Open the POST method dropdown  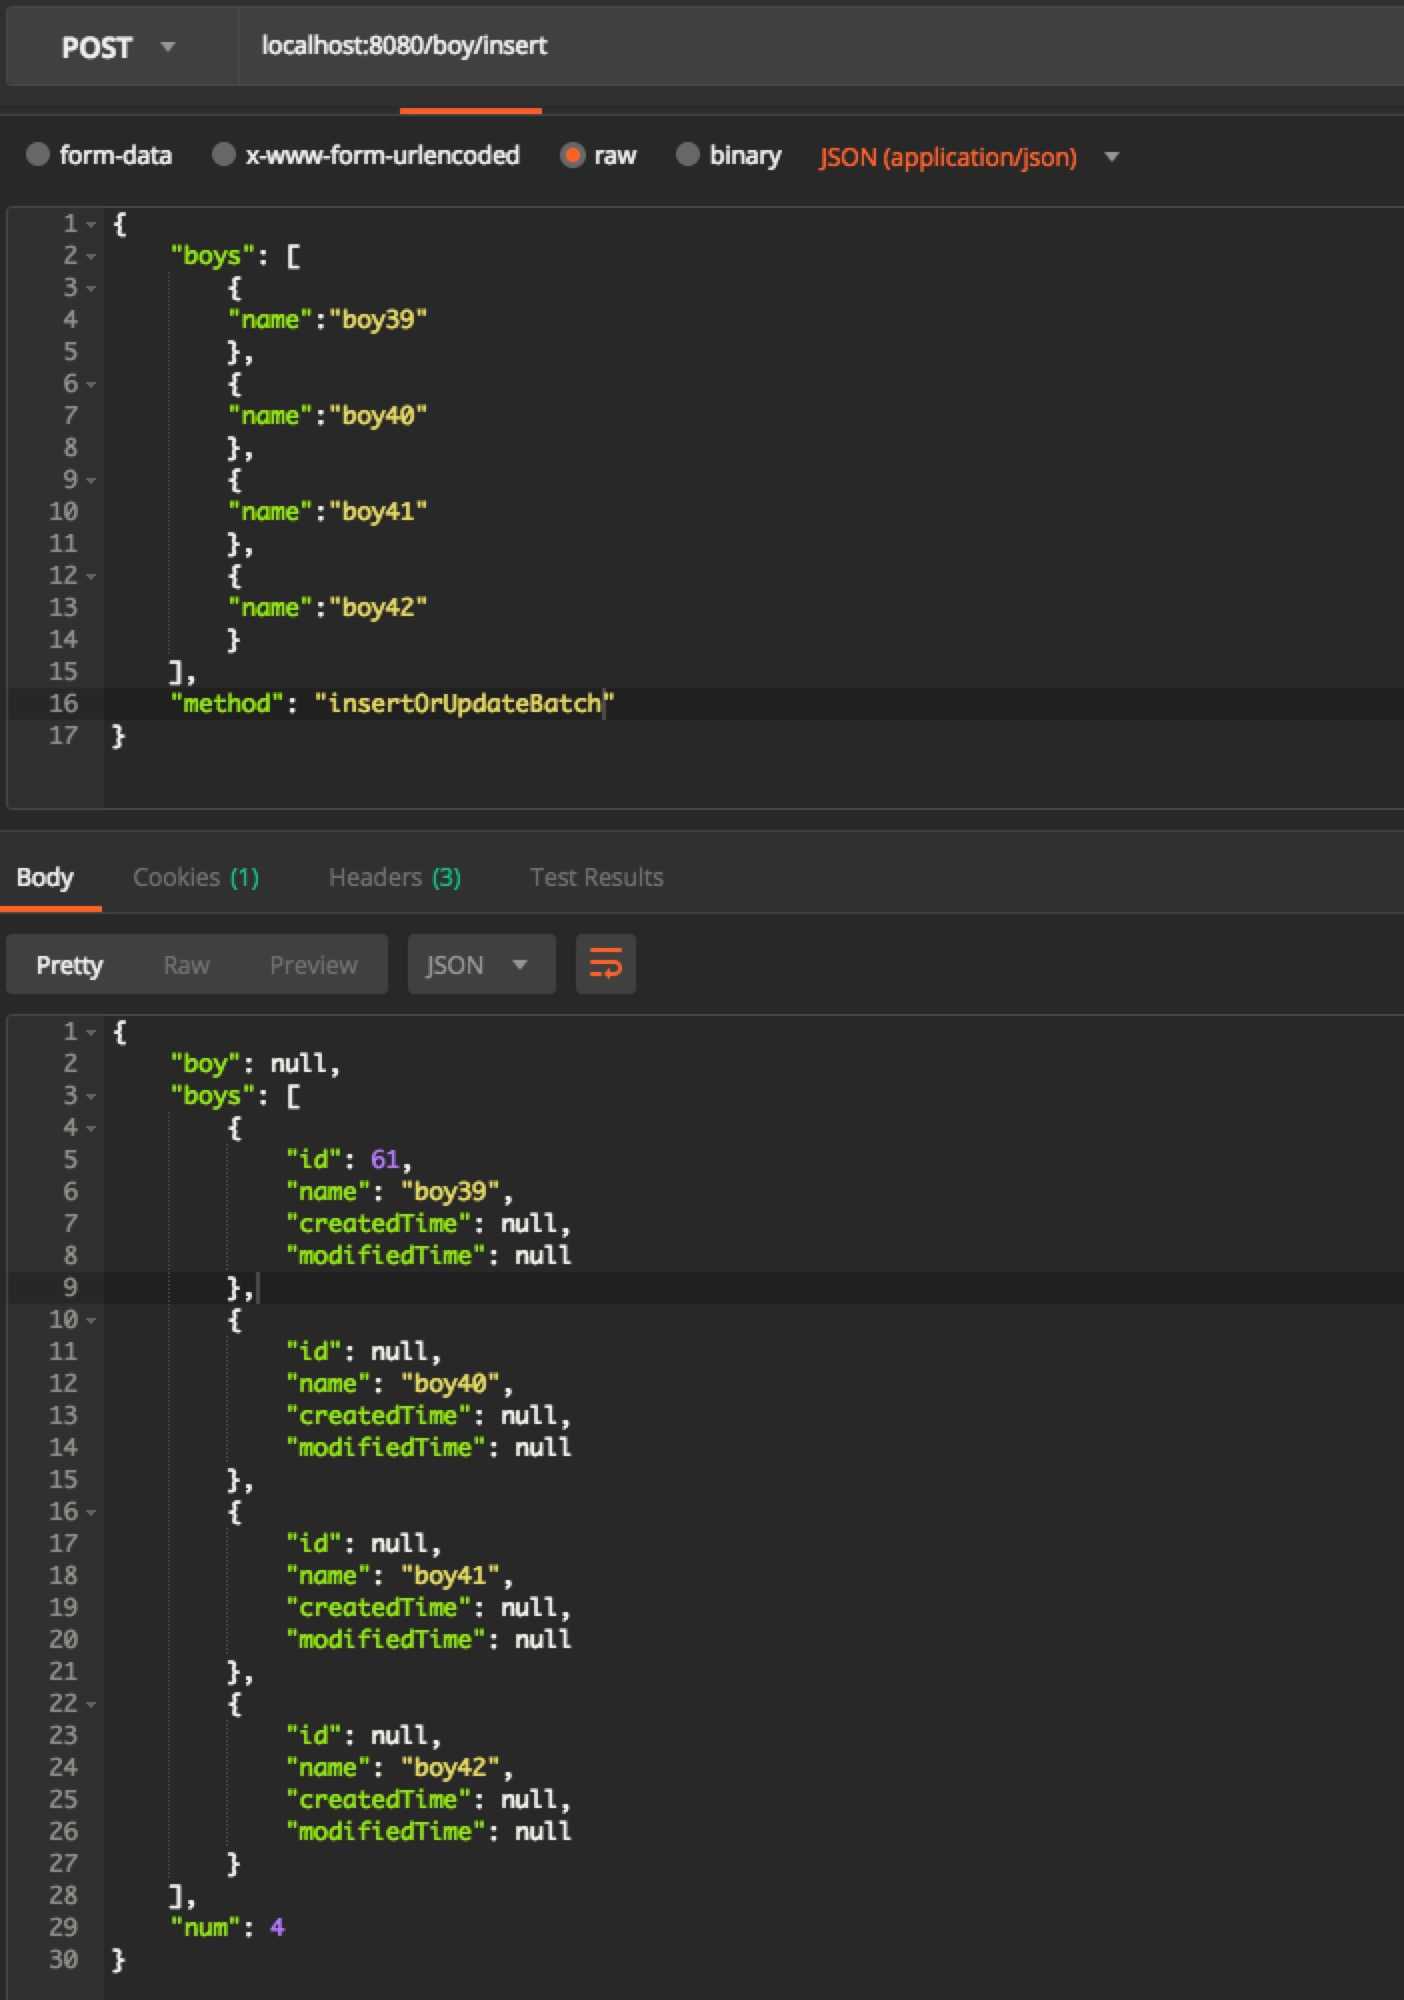pos(120,47)
